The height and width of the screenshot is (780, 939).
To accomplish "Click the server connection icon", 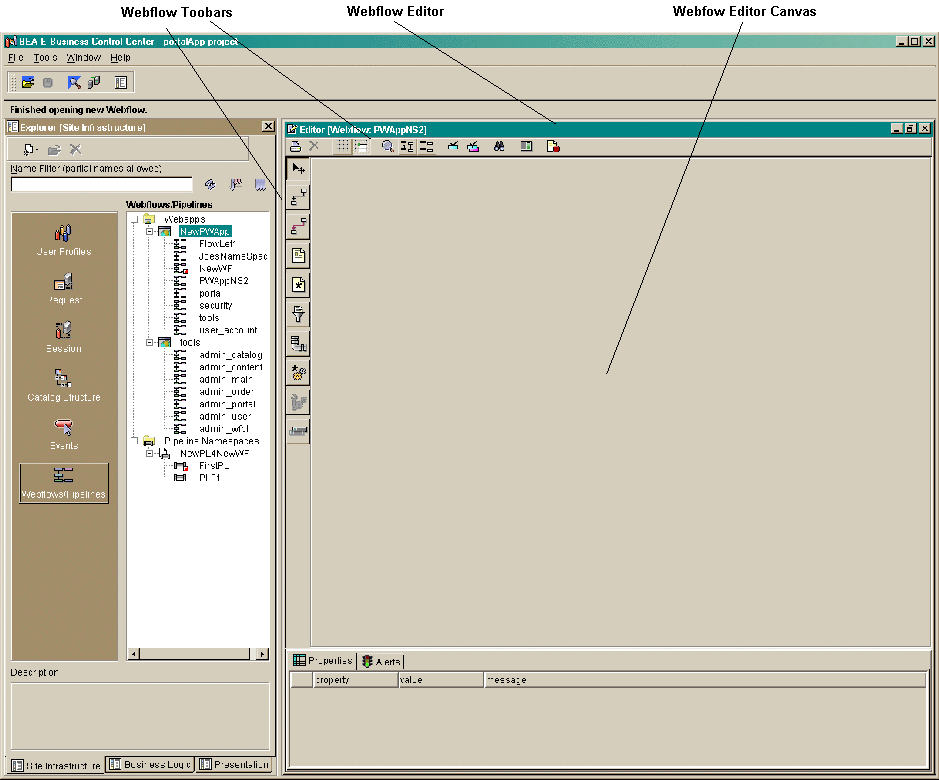I will click(x=94, y=82).
